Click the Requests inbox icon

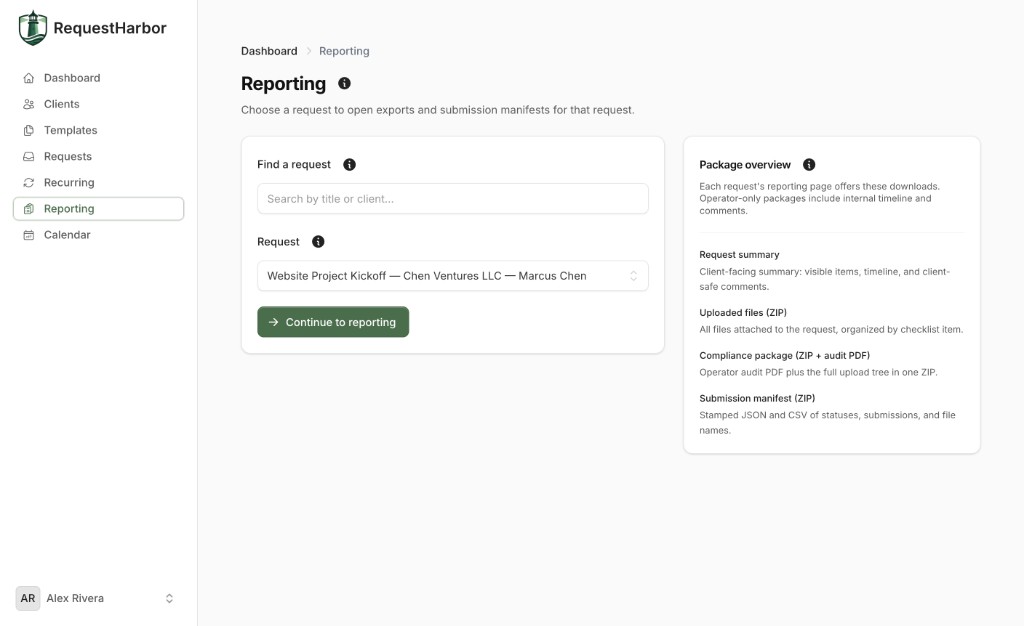point(29,156)
